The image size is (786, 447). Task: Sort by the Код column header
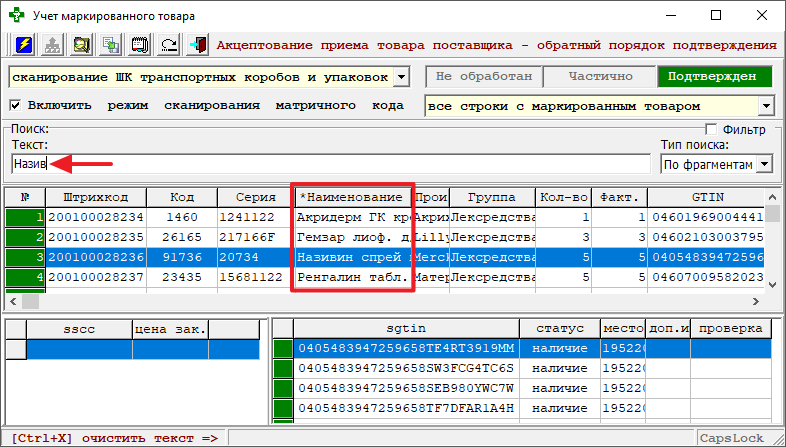coord(182,197)
